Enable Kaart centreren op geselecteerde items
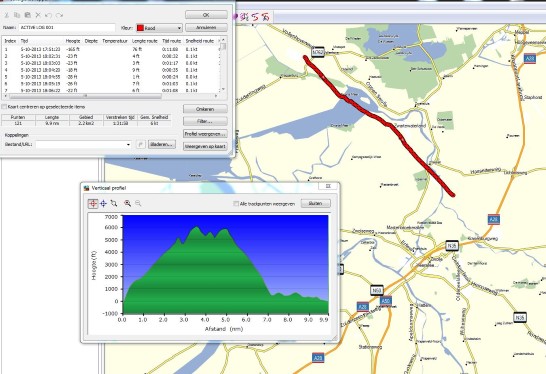The image size is (546, 374). (4, 107)
